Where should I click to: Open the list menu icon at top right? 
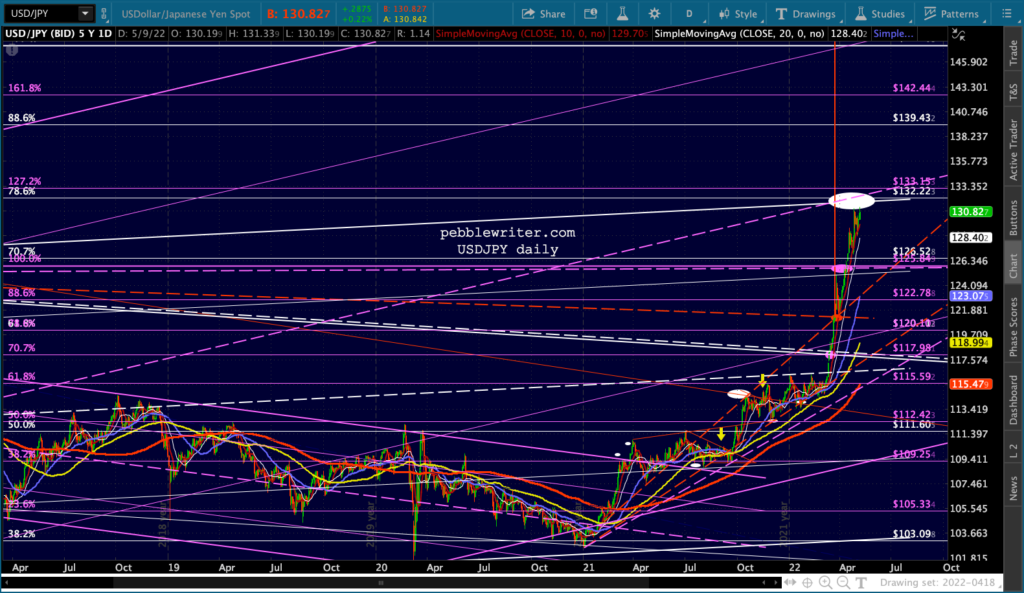click(1006, 14)
